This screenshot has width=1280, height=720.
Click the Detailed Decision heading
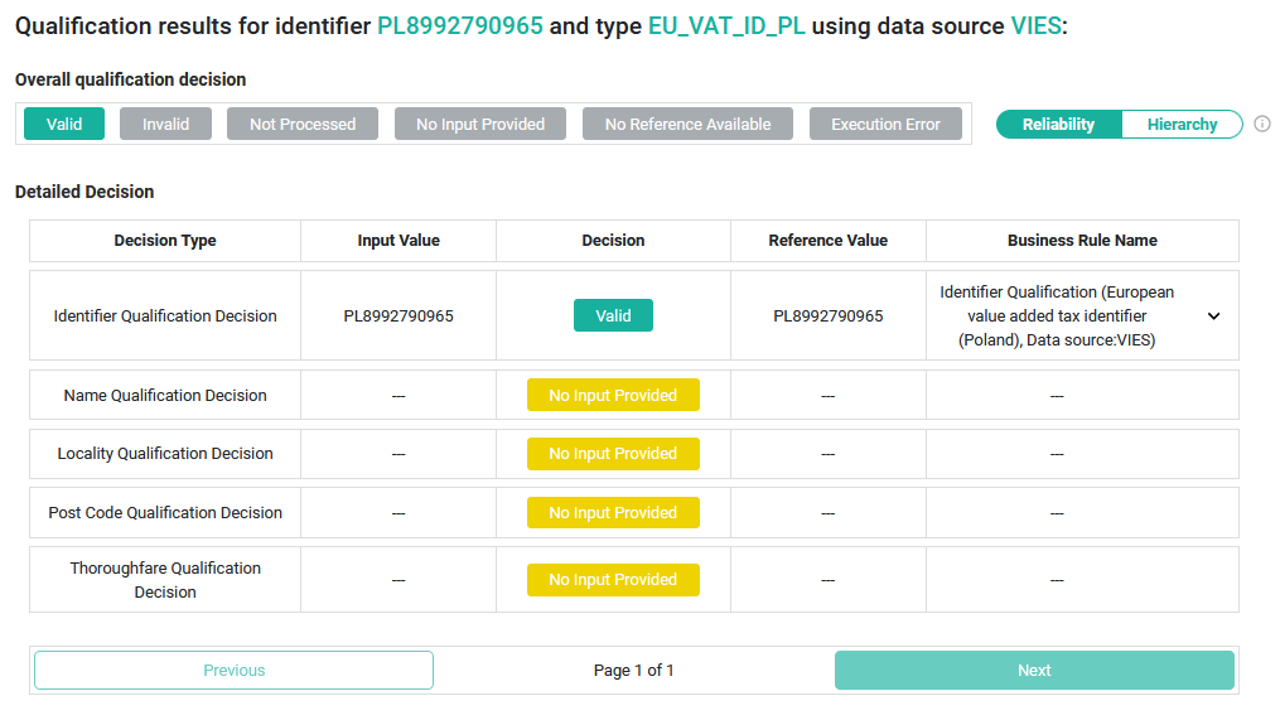pos(84,191)
